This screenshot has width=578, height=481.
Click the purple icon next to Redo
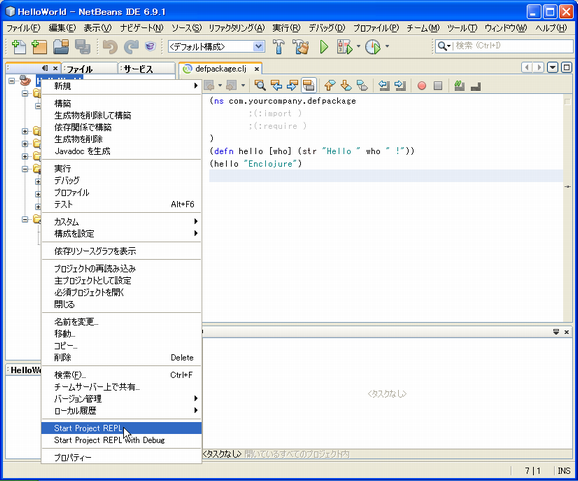150,46
